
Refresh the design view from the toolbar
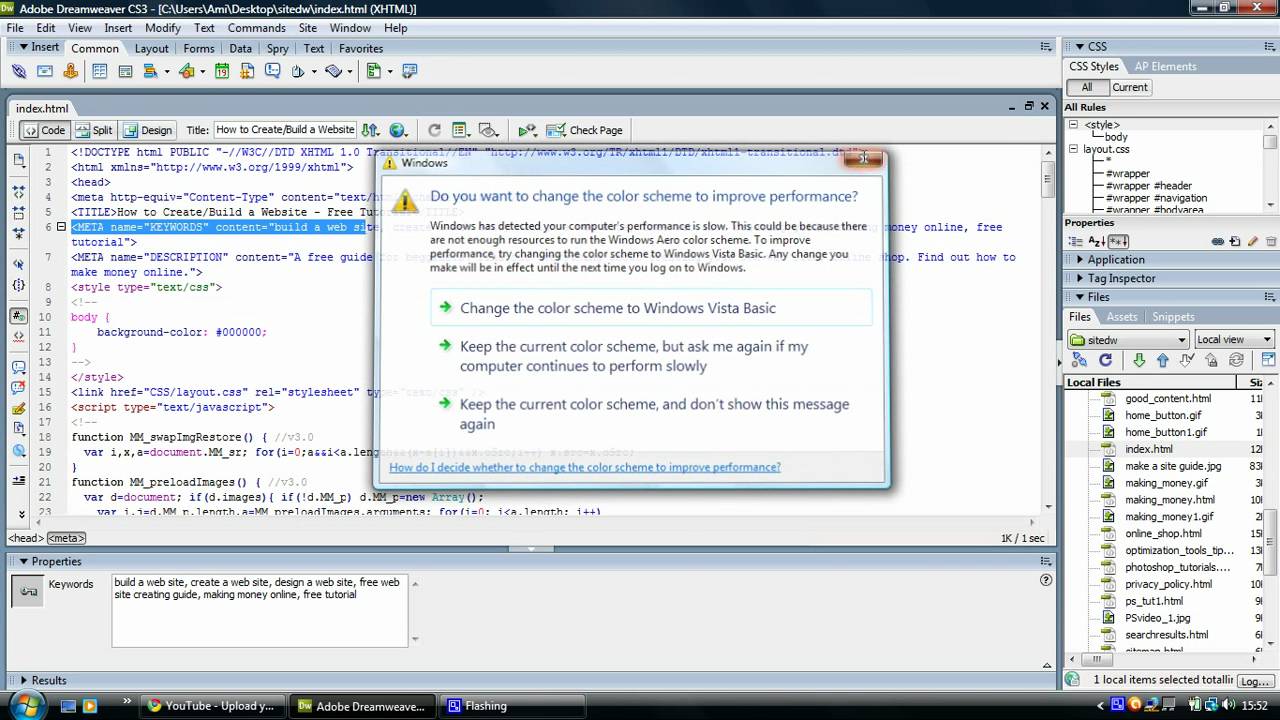tap(434, 130)
